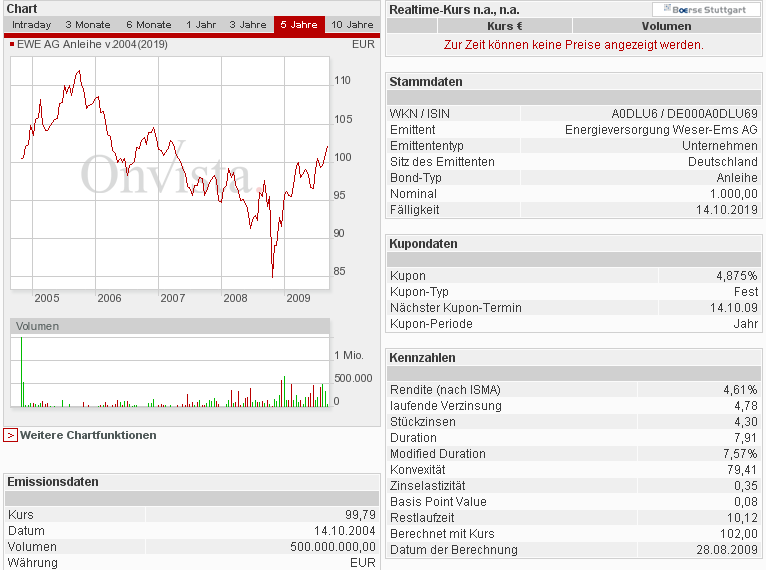Click the Emissionsdaten Währung value EUR

[x=363, y=563]
